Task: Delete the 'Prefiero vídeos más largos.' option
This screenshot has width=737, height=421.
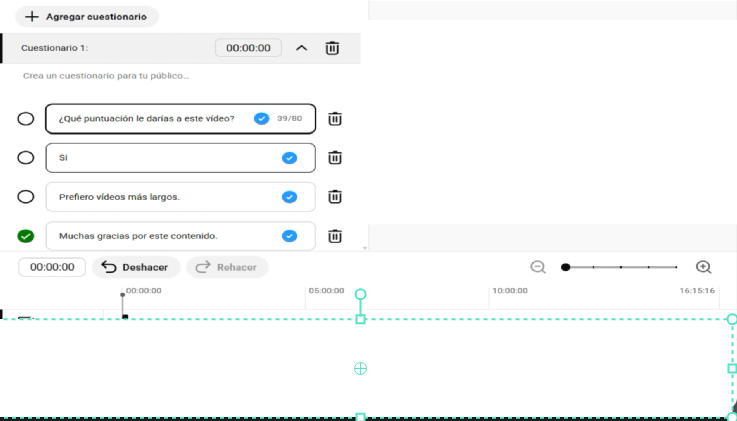Action: [335, 197]
